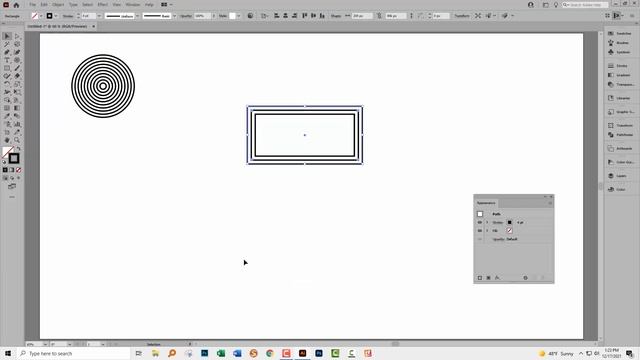Open the Artboards panel
The height and width of the screenshot is (360, 640).
tap(620, 149)
